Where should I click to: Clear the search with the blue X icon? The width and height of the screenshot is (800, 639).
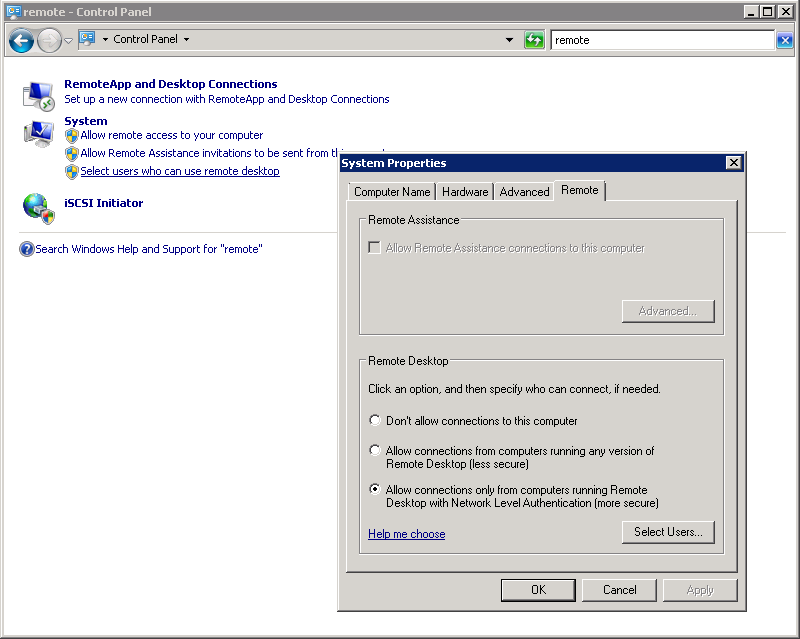click(x=785, y=40)
